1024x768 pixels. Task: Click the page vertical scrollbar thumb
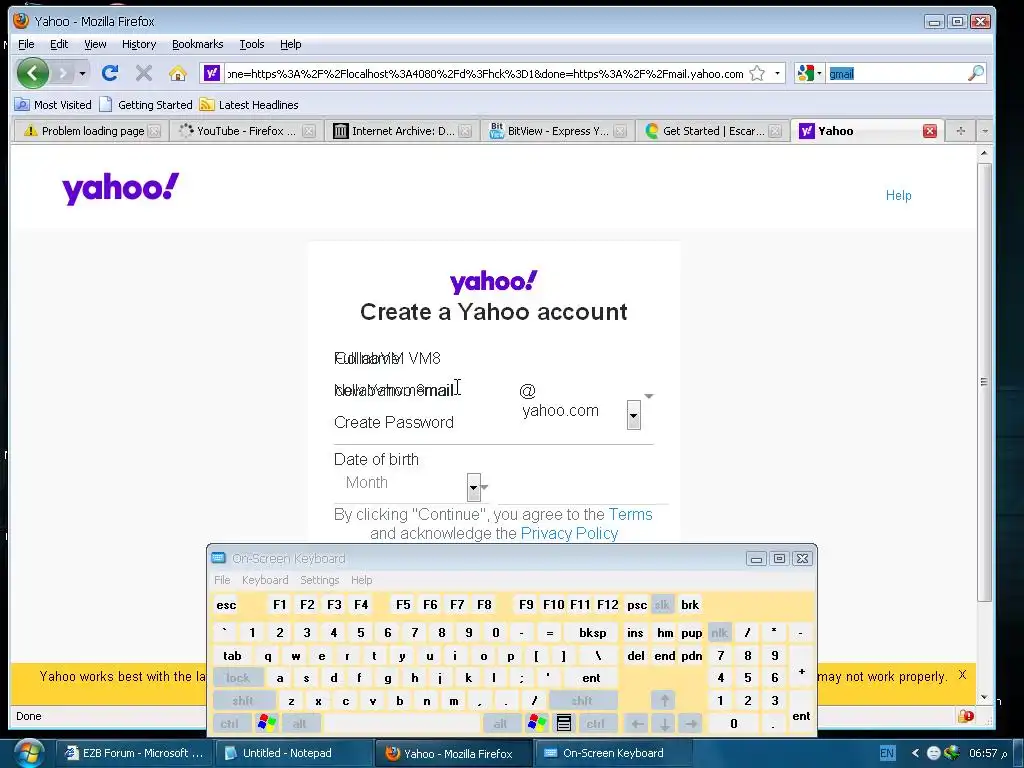point(984,382)
